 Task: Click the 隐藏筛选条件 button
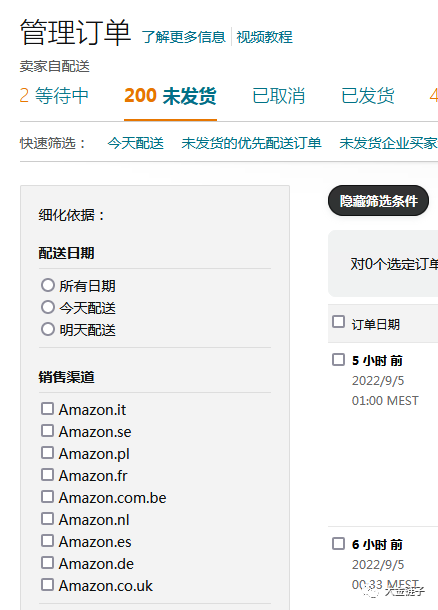click(378, 201)
